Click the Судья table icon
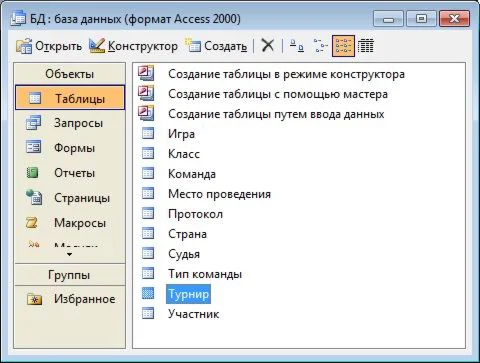 (x=148, y=253)
